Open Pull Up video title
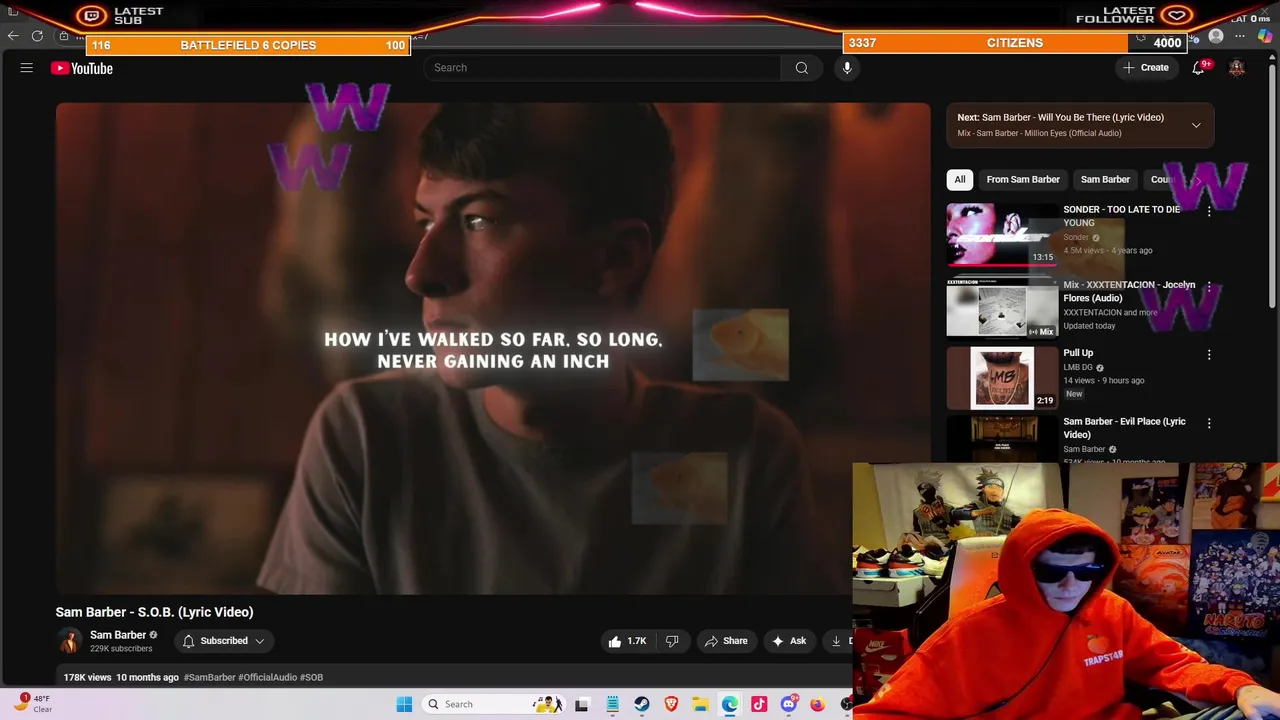This screenshot has height=720, width=1280. coord(1078,353)
